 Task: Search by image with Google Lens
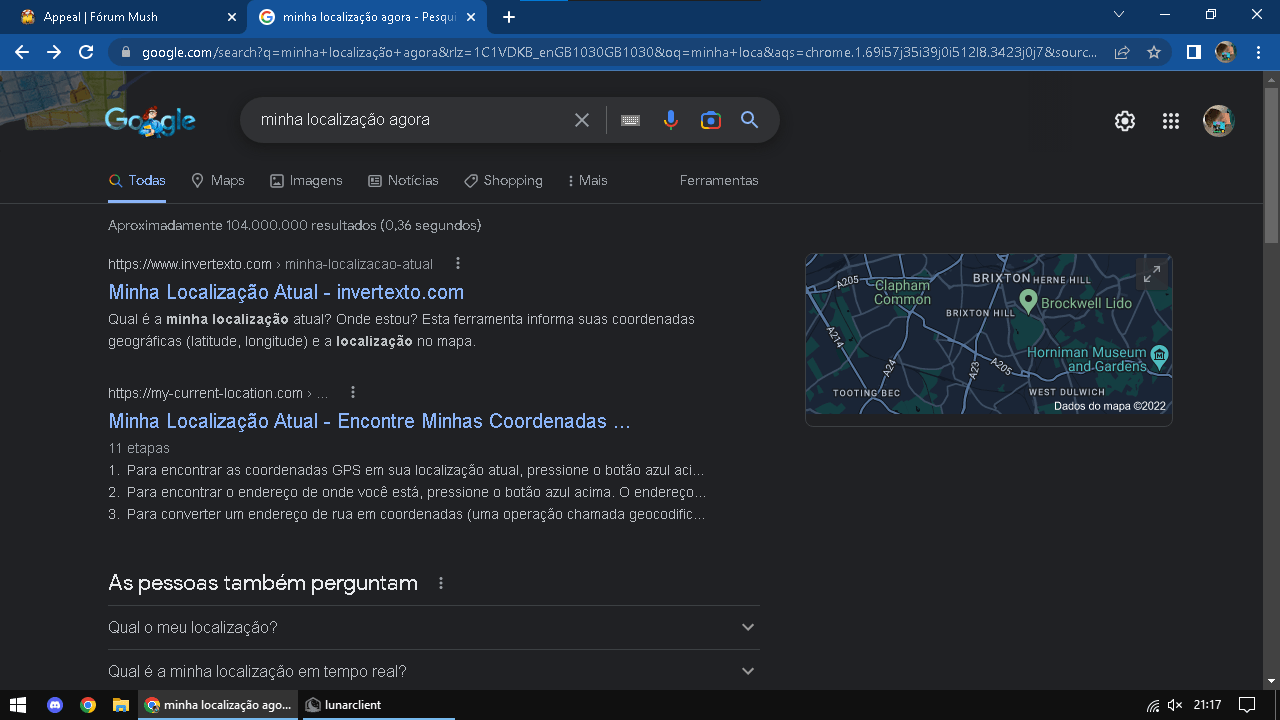tap(711, 120)
